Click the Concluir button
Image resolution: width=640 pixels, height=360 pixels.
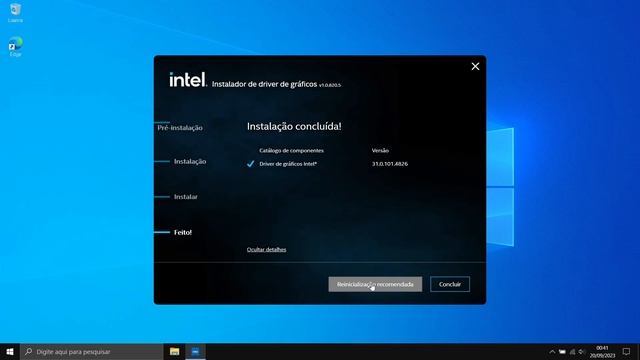tap(450, 284)
